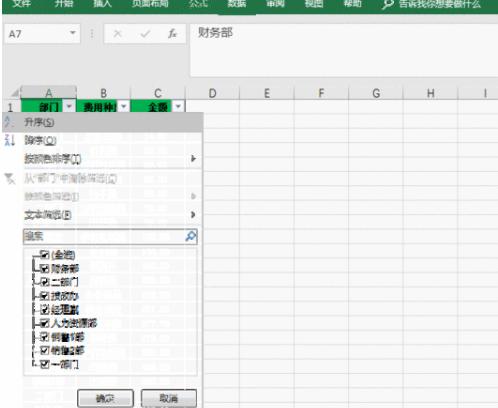Click the fx insert function icon
Screen dimensions: 498x408
pyautogui.click(x=172, y=33)
